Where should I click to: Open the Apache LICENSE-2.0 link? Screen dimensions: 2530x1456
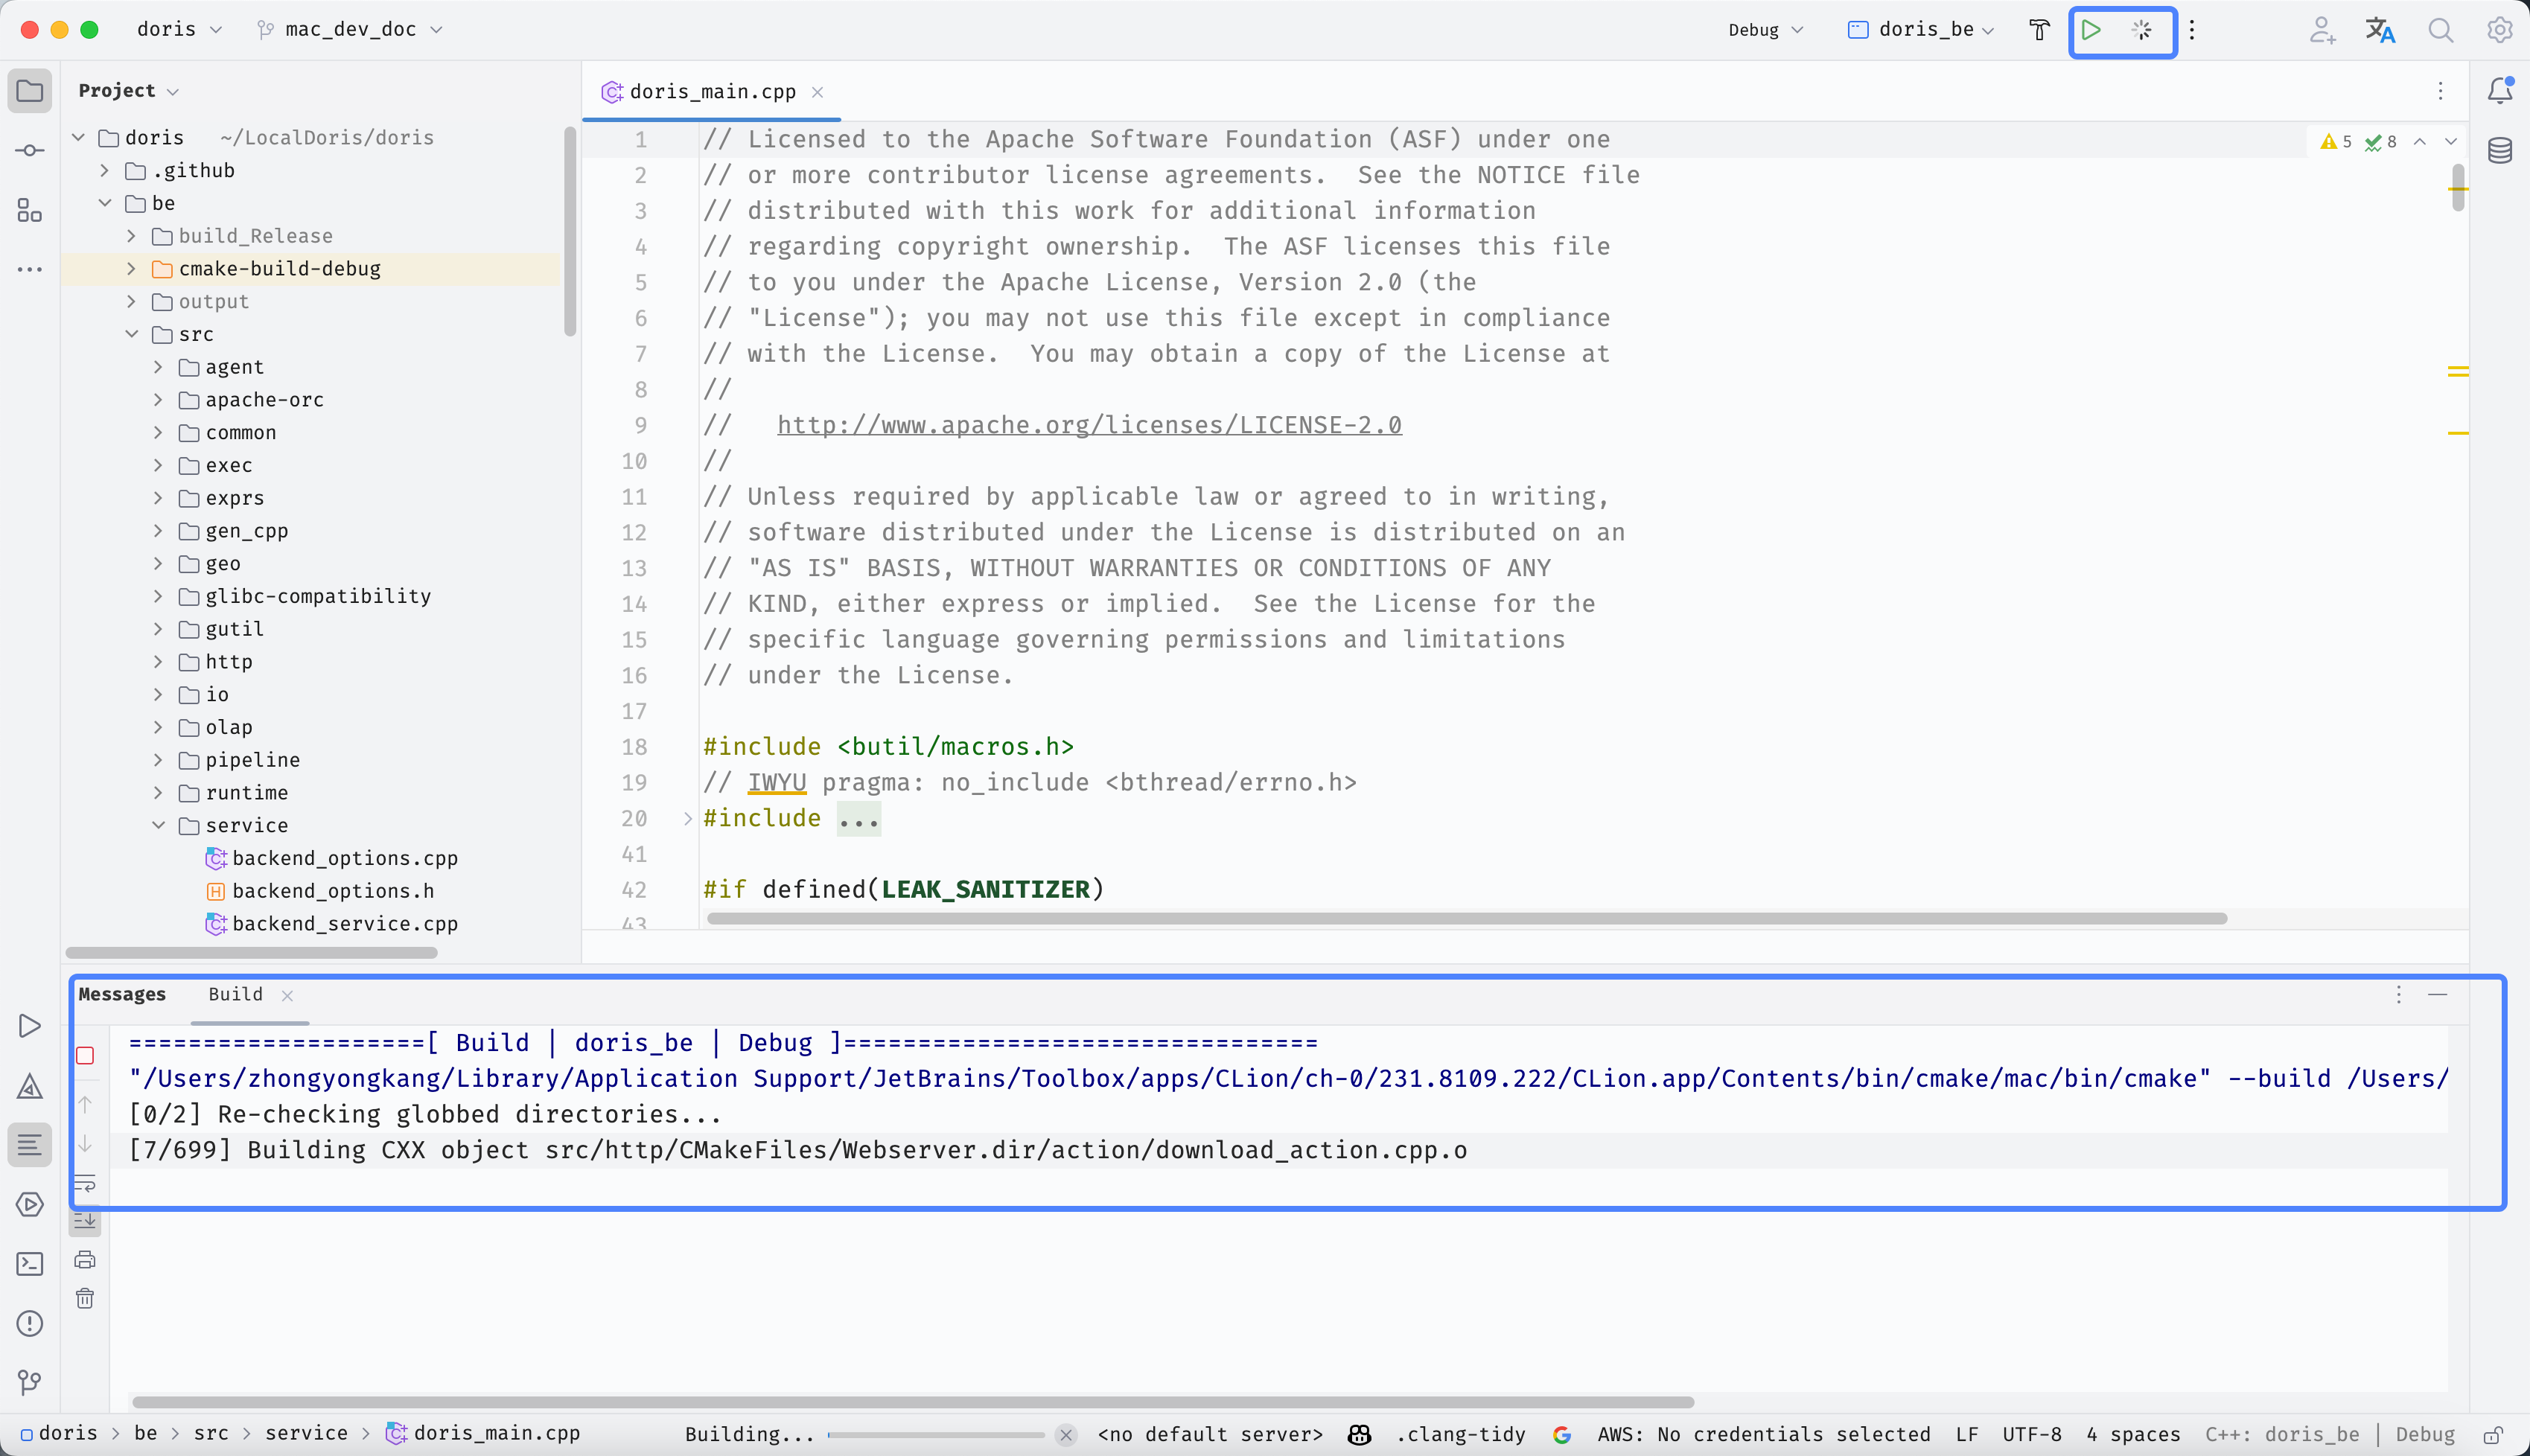click(1089, 425)
